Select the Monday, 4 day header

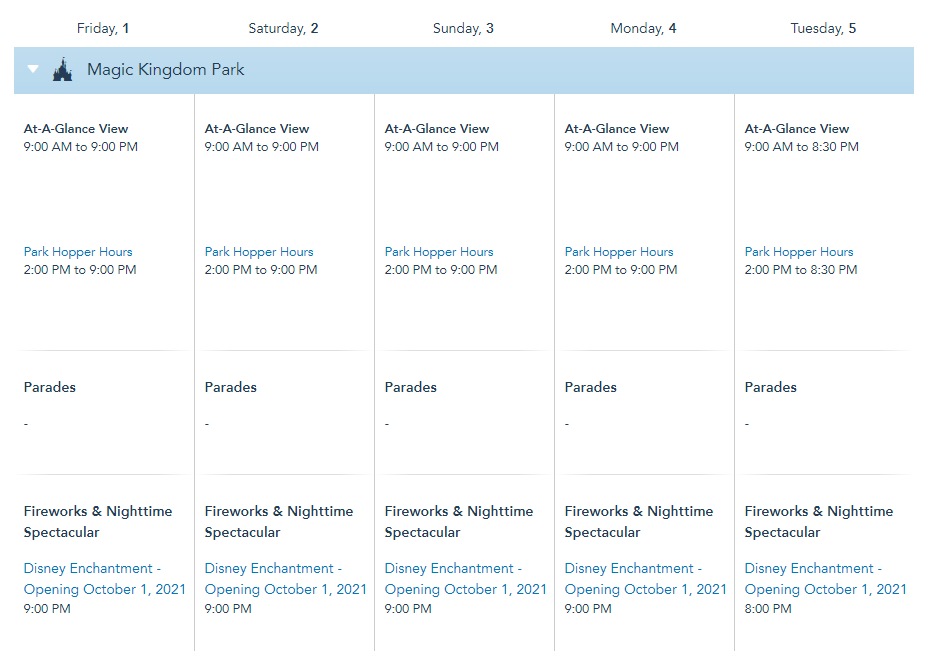click(643, 28)
